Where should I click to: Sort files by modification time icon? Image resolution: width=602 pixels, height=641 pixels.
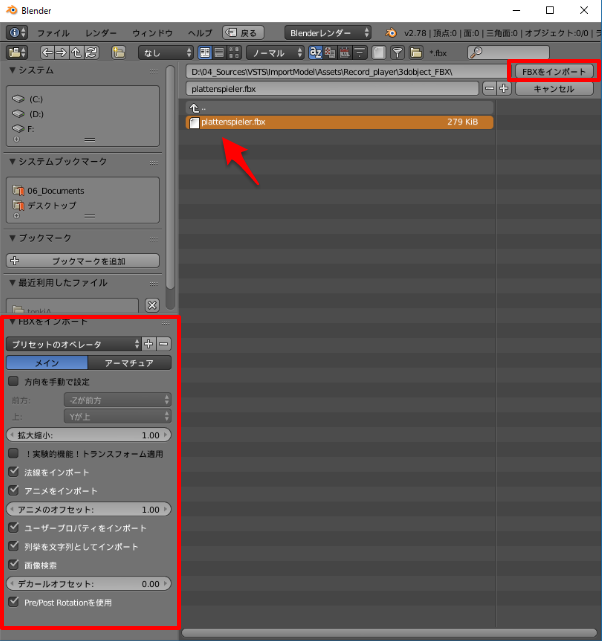tap(345, 52)
